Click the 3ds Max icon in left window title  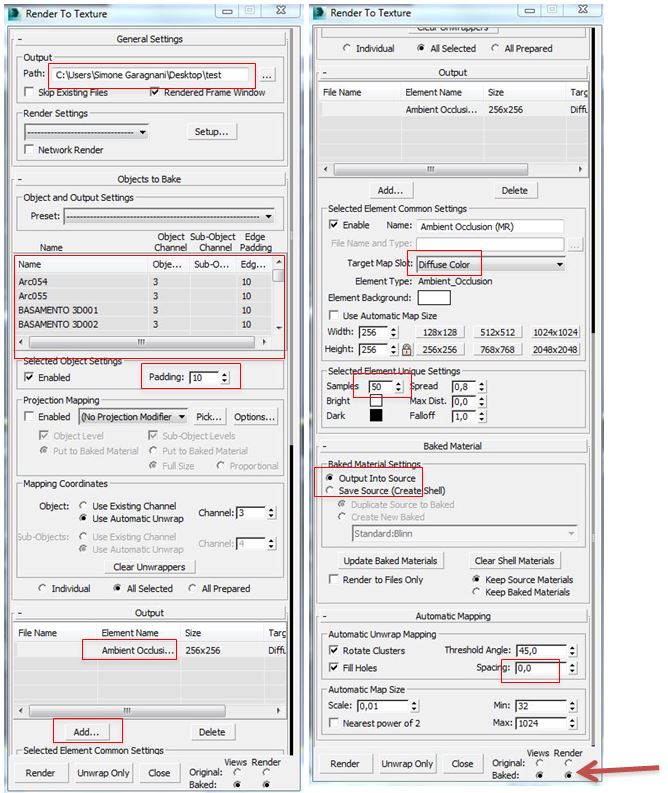click(x=15, y=14)
